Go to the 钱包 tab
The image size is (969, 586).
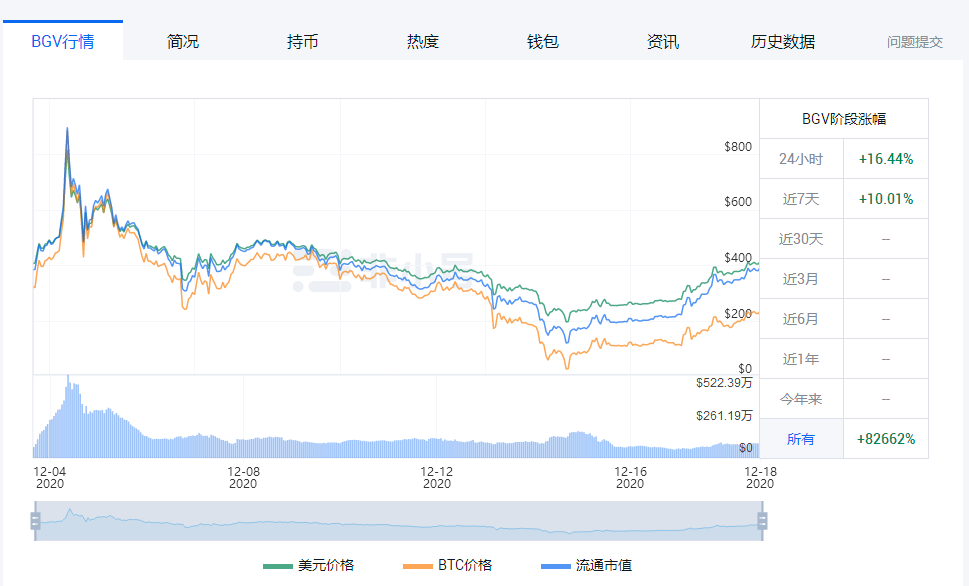543,41
